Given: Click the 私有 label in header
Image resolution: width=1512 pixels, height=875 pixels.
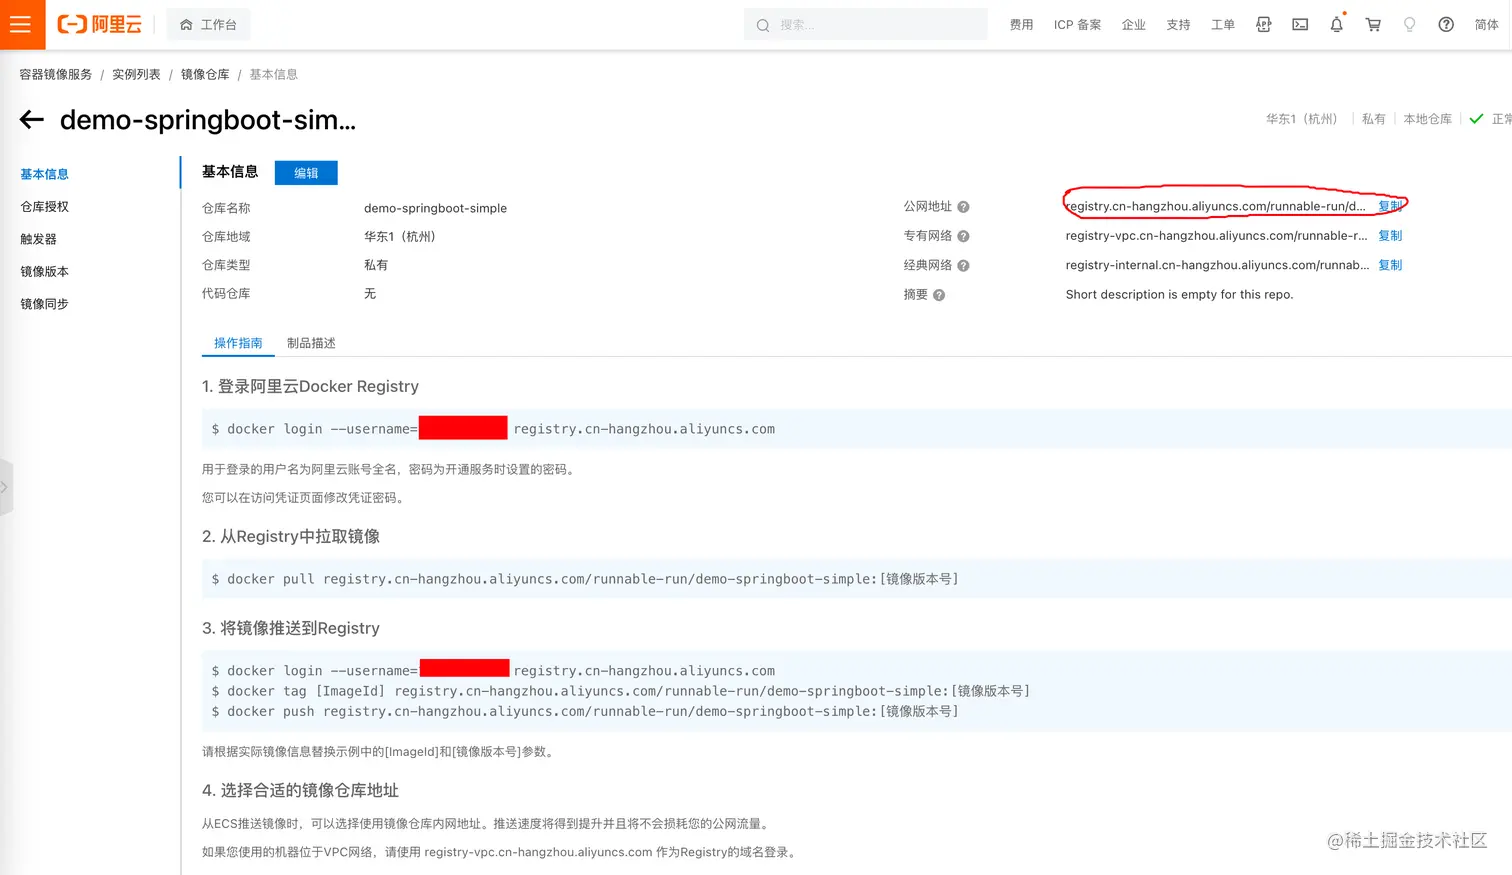Looking at the screenshot, I should (x=1373, y=119).
